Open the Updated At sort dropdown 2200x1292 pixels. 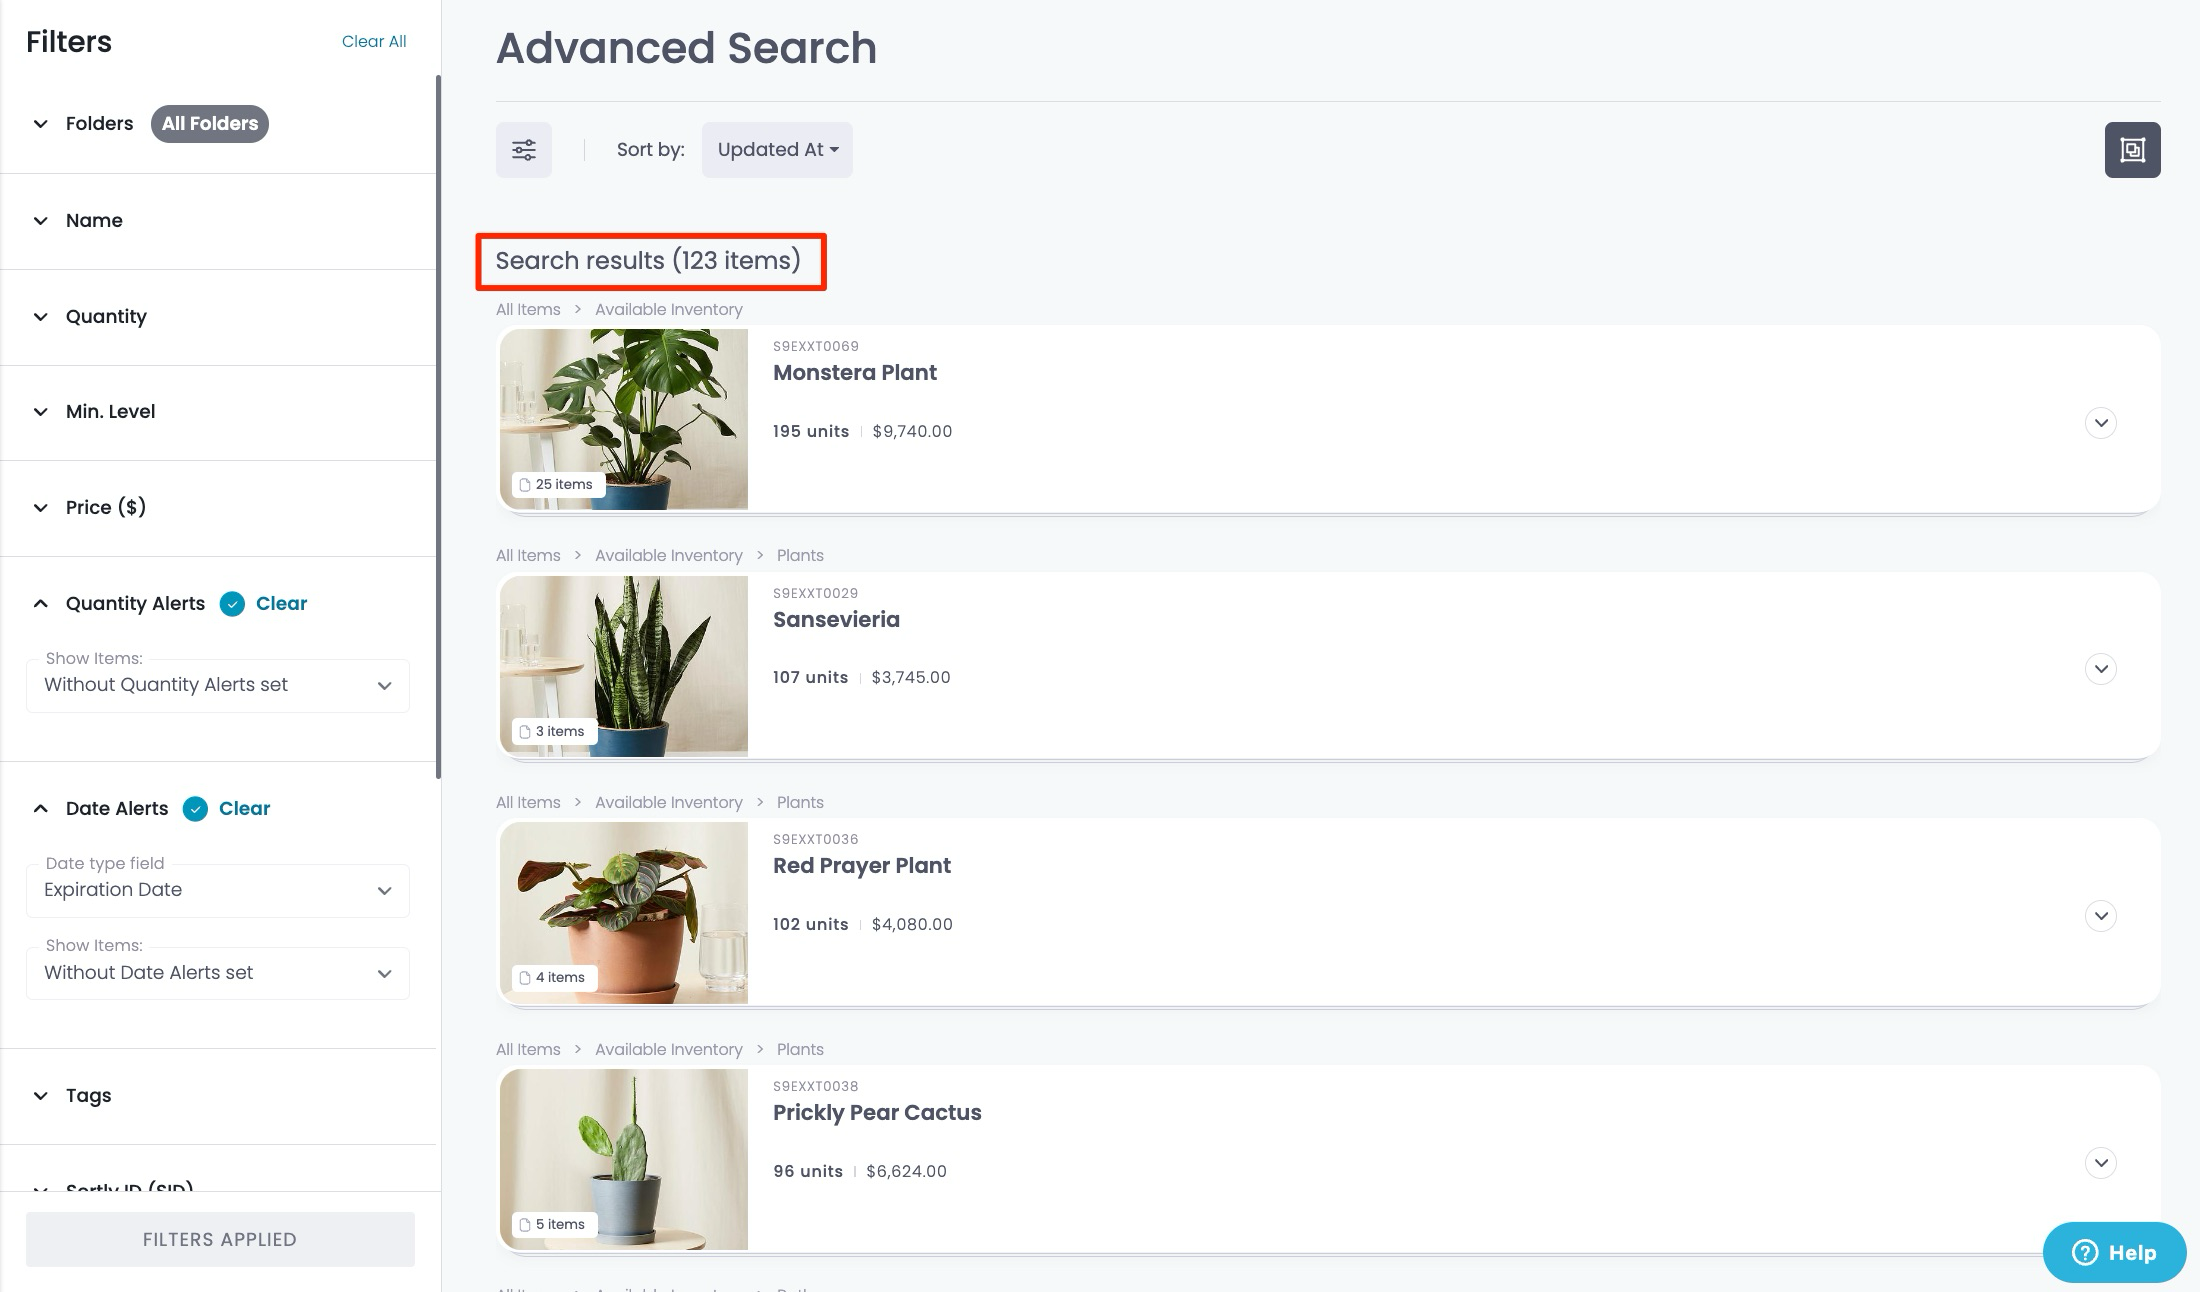tap(777, 150)
